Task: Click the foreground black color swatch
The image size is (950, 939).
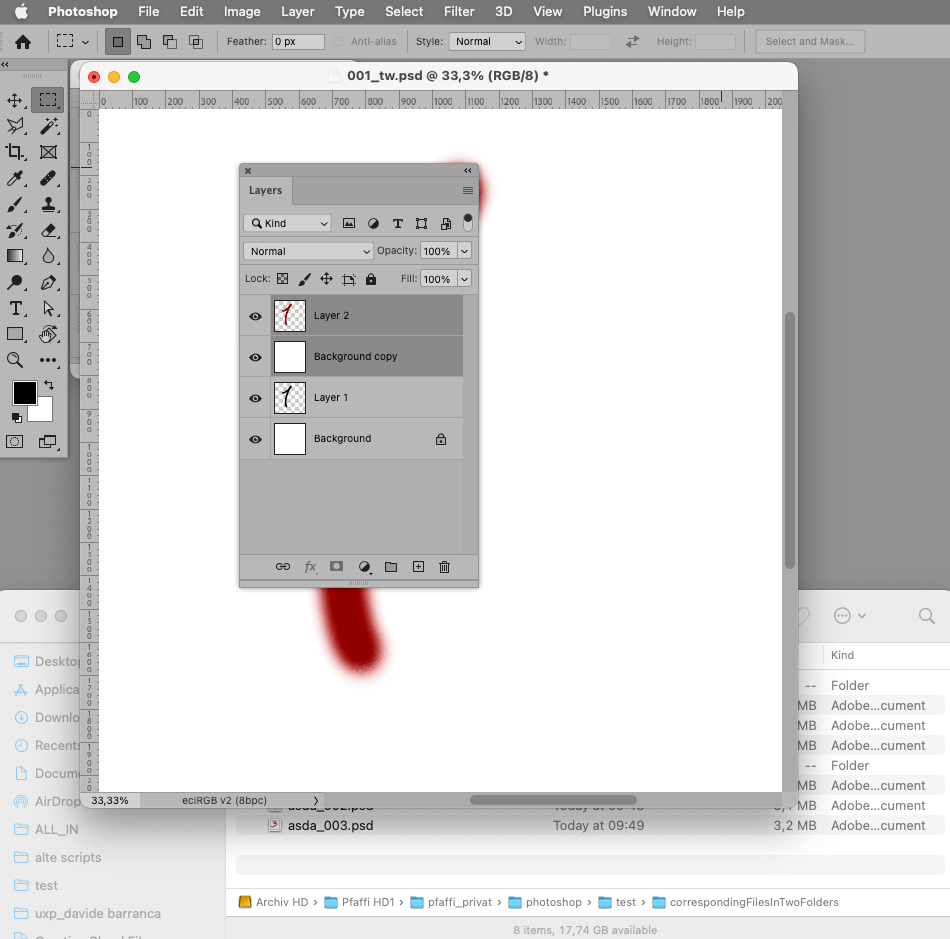Action: [24, 393]
